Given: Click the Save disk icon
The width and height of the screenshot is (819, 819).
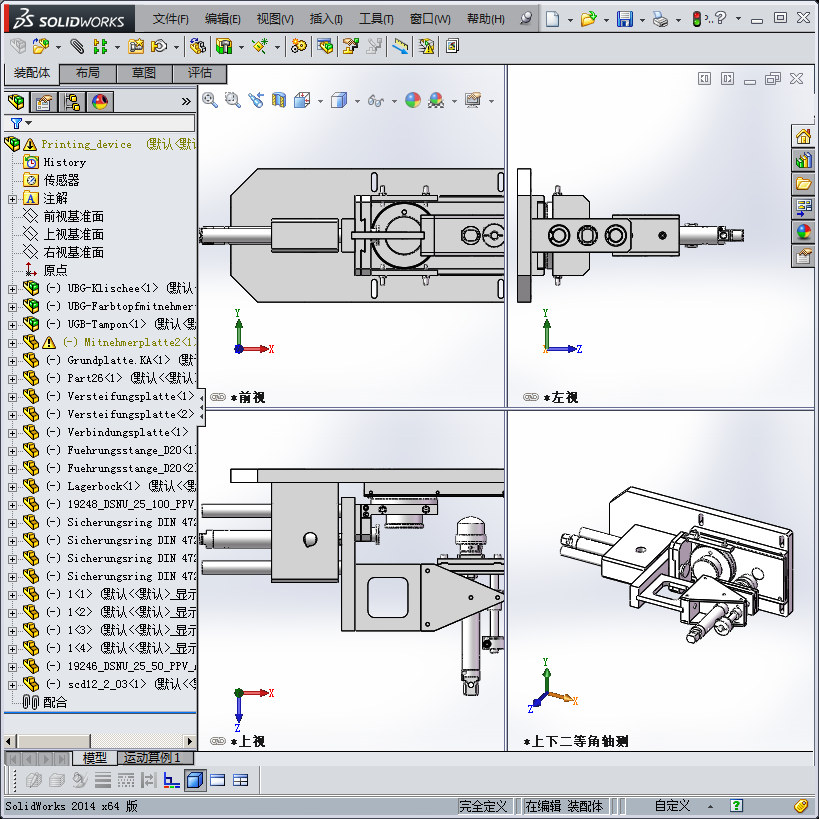Looking at the screenshot, I should pos(625,19).
